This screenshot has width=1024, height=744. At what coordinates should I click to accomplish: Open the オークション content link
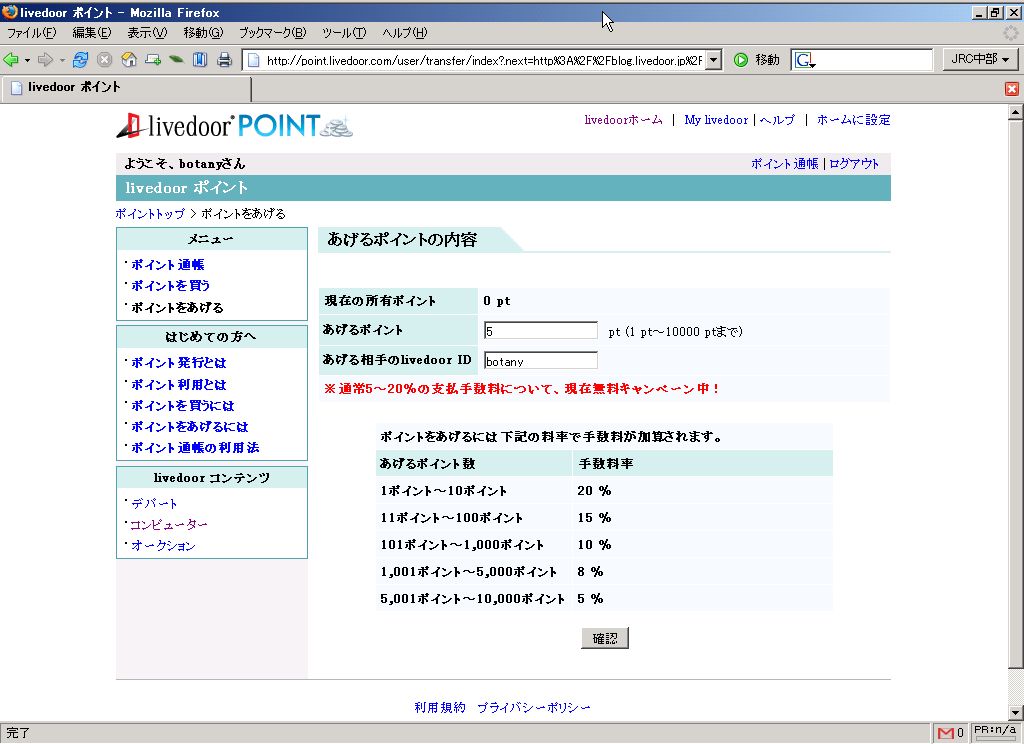pyautogui.click(x=163, y=545)
